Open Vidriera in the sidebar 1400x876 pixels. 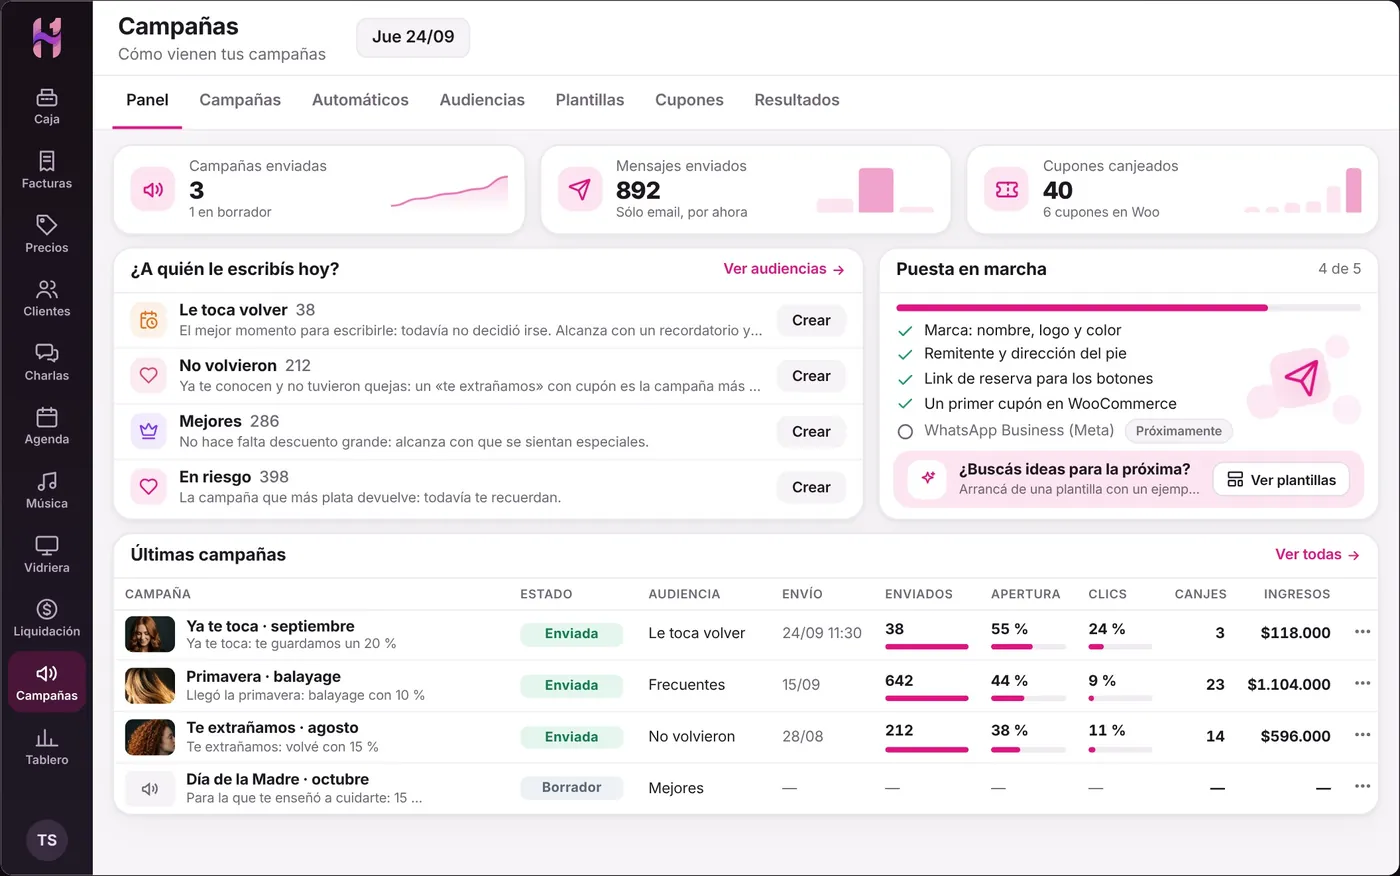coord(47,555)
